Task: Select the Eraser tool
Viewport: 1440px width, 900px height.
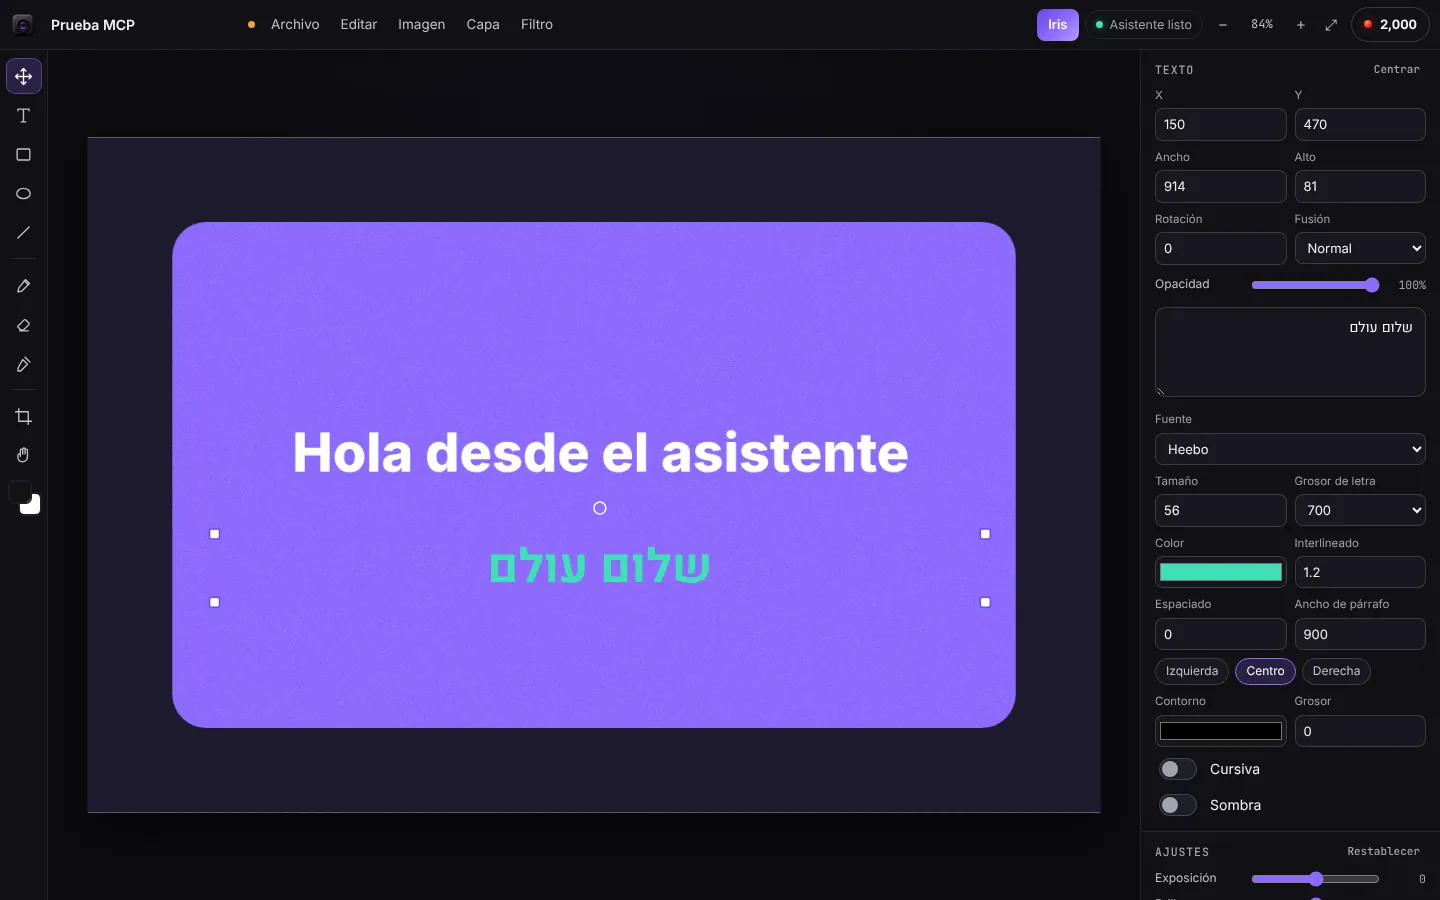Action: point(24,325)
